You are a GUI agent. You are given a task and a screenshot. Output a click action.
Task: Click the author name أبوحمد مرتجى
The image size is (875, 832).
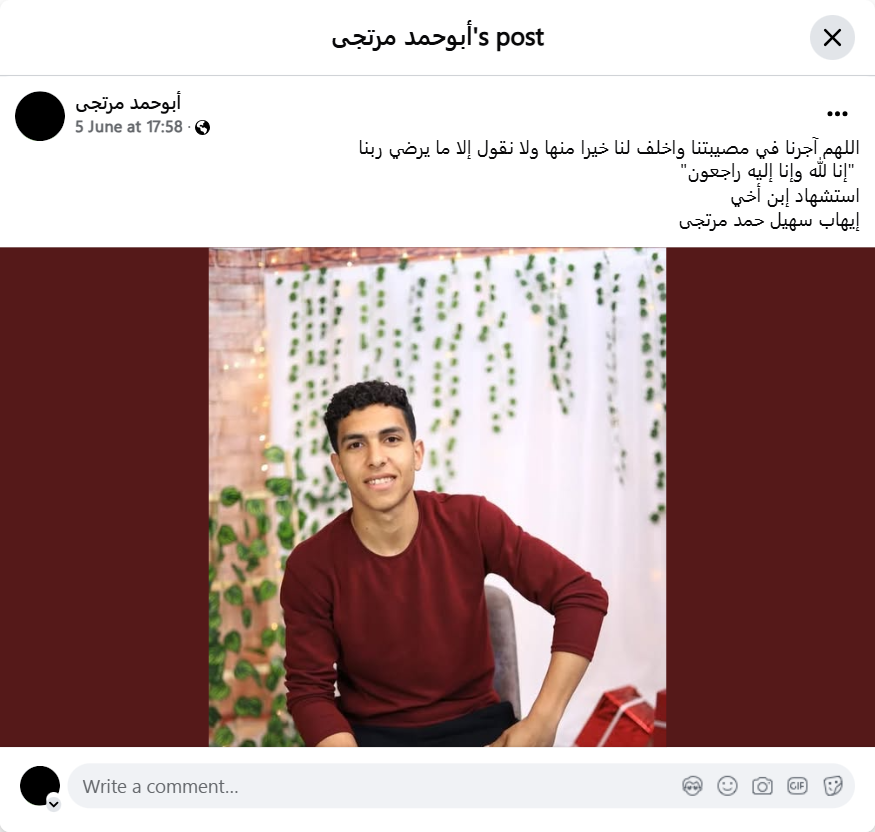pyautogui.click(x=128, y=103)
